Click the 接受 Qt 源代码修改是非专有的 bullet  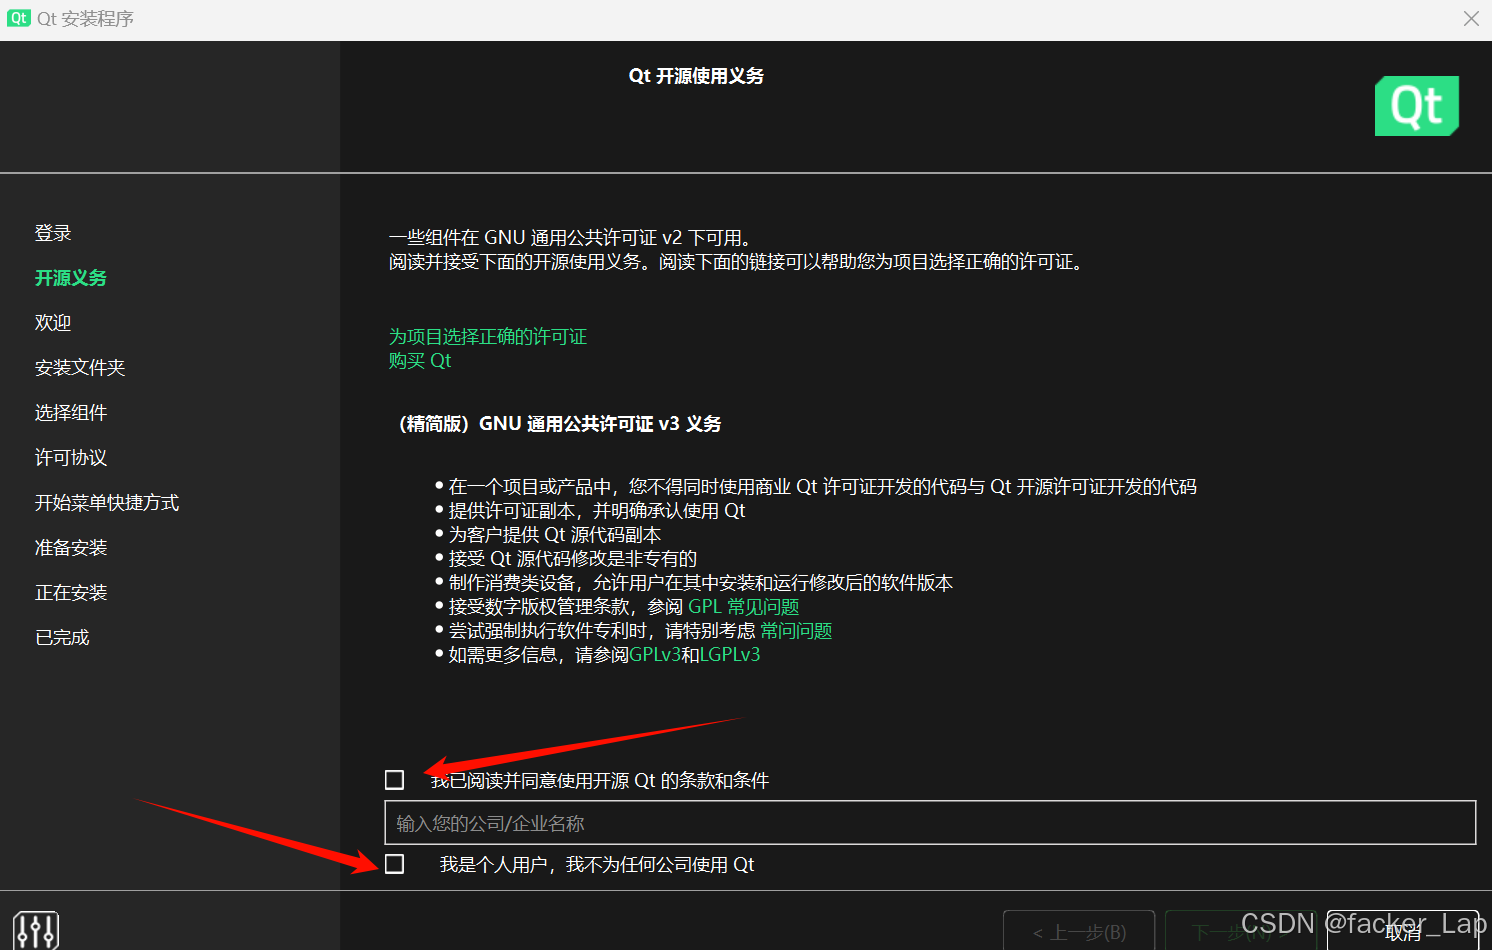click(x=572, y=559)
